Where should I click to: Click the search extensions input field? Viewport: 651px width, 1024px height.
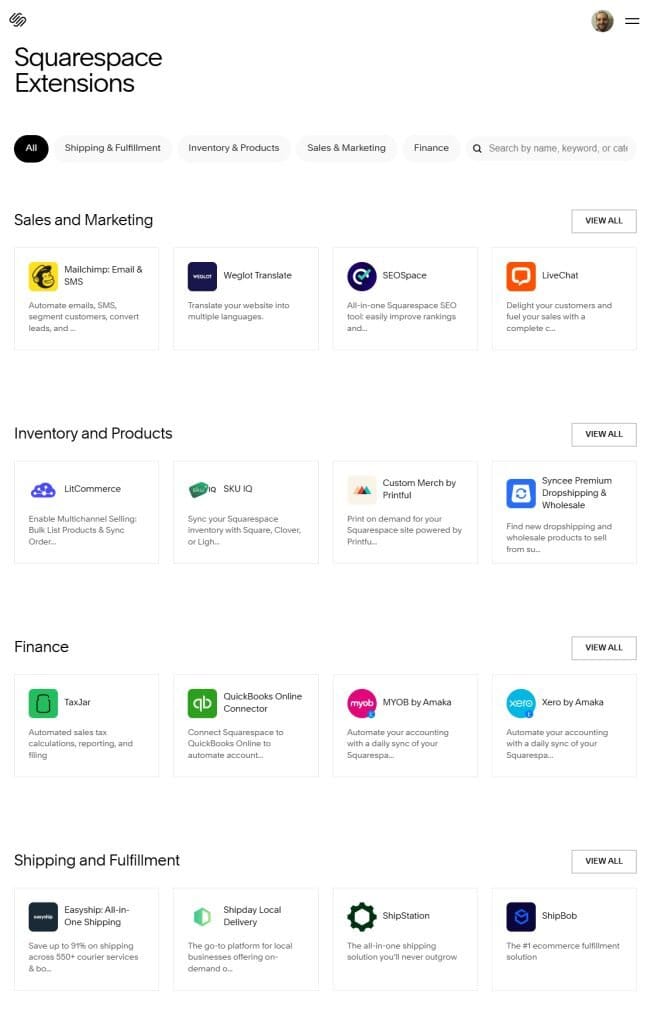(556, 148)
